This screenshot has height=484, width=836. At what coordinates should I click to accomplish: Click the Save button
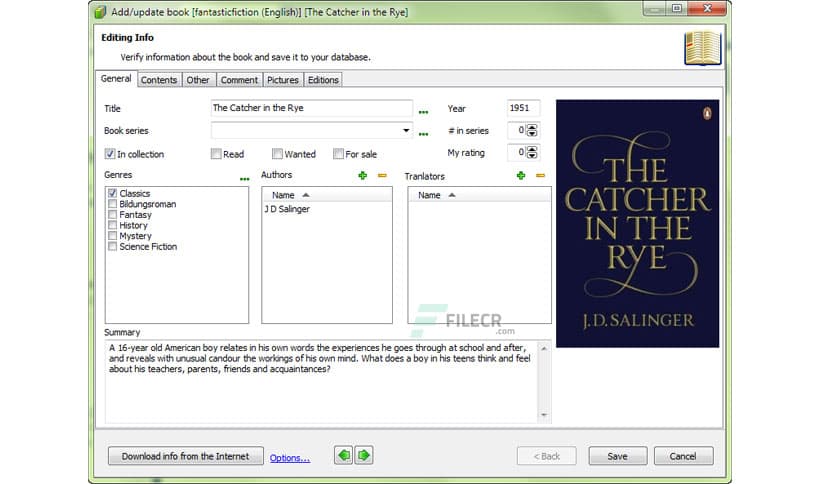(x=617, y=456)
